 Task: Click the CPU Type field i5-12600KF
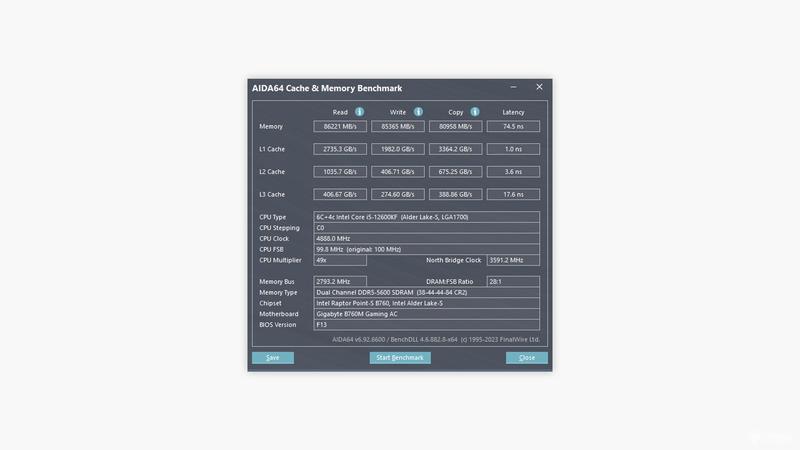[x=427, y=217]
